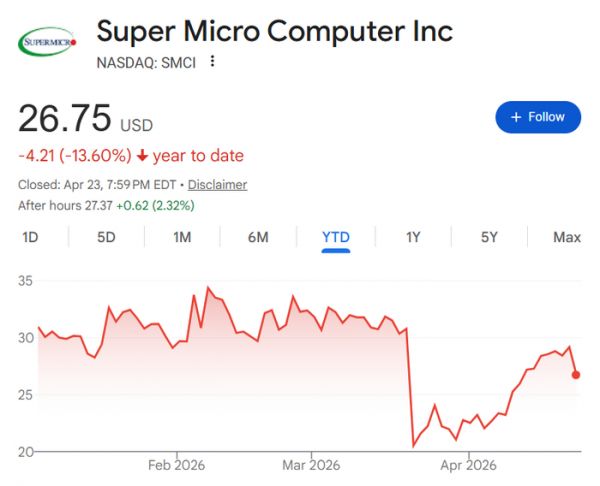The height and width of the screenshot is (486, 600).
Task: Open the 5Y chart tab
Action: pyautogui.click(x=489, y=237)
